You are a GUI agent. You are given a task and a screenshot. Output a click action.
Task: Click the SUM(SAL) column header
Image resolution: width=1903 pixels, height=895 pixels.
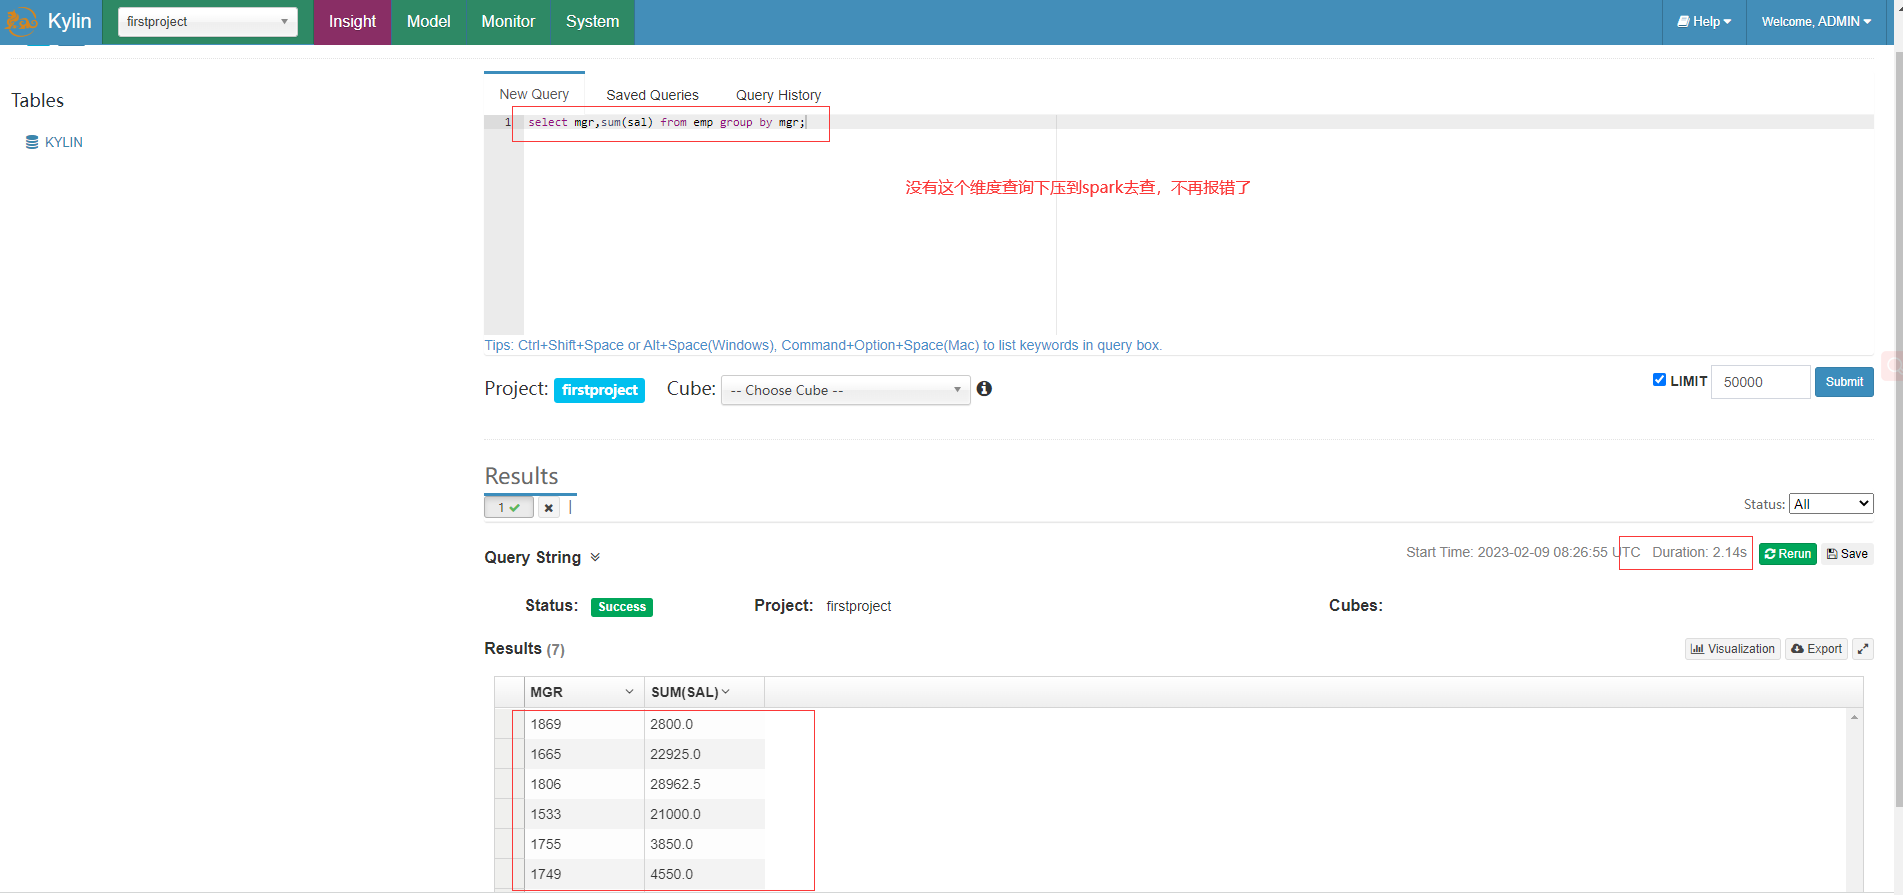coord(704,692)
